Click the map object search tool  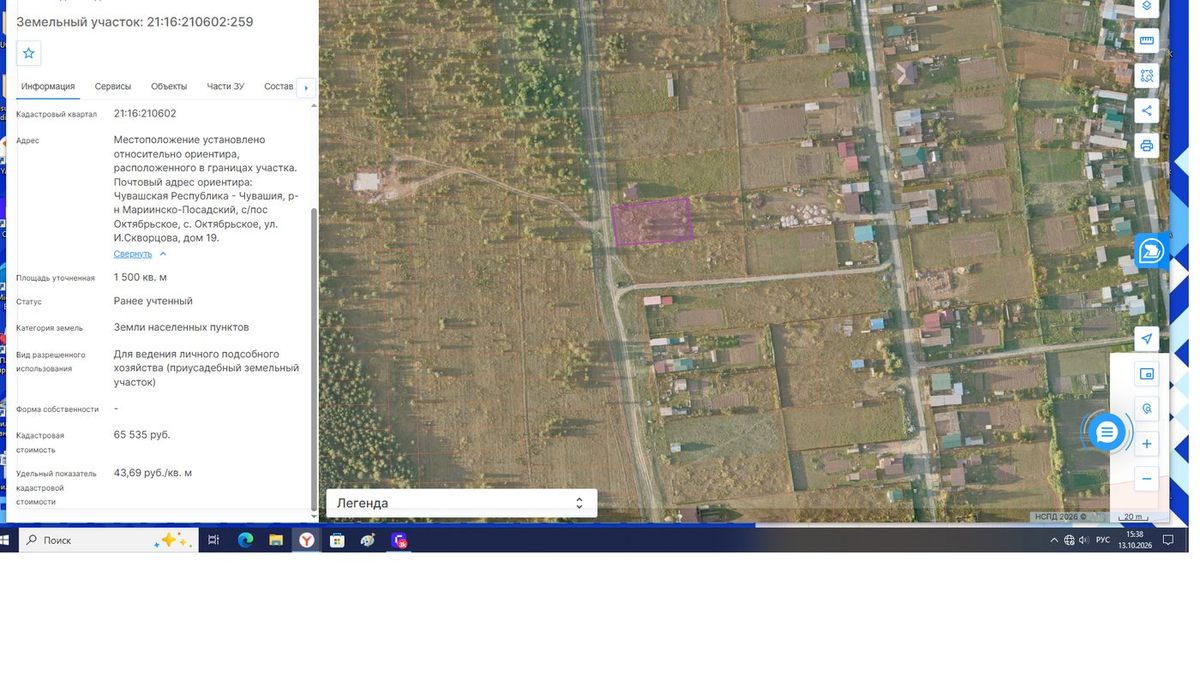pos(1147,408)
